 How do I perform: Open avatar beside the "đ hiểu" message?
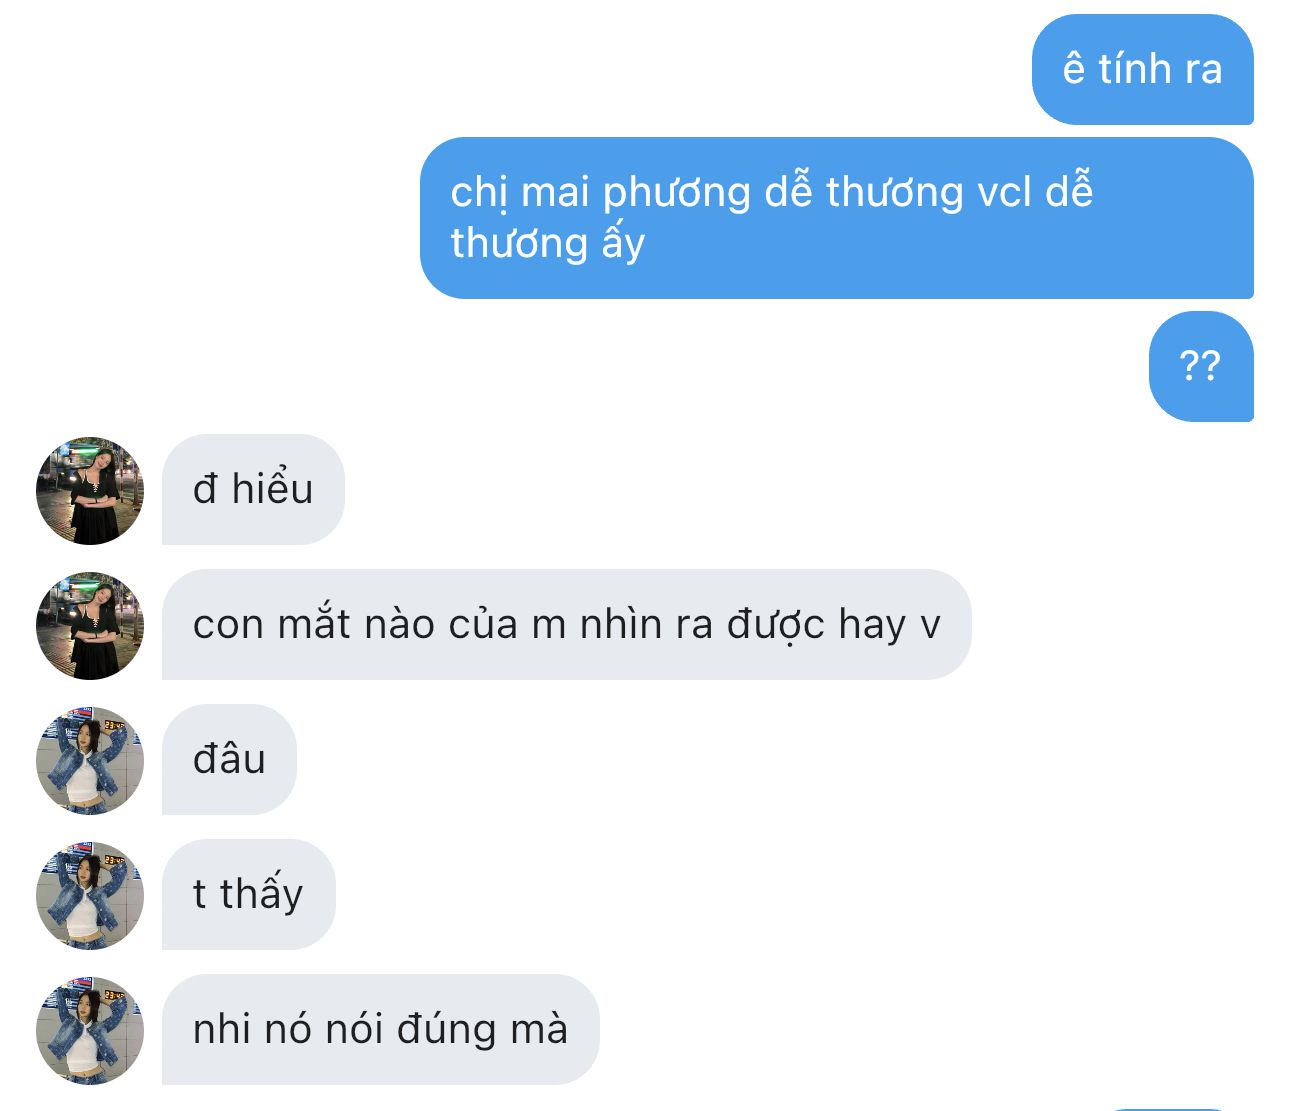(90, 491)
